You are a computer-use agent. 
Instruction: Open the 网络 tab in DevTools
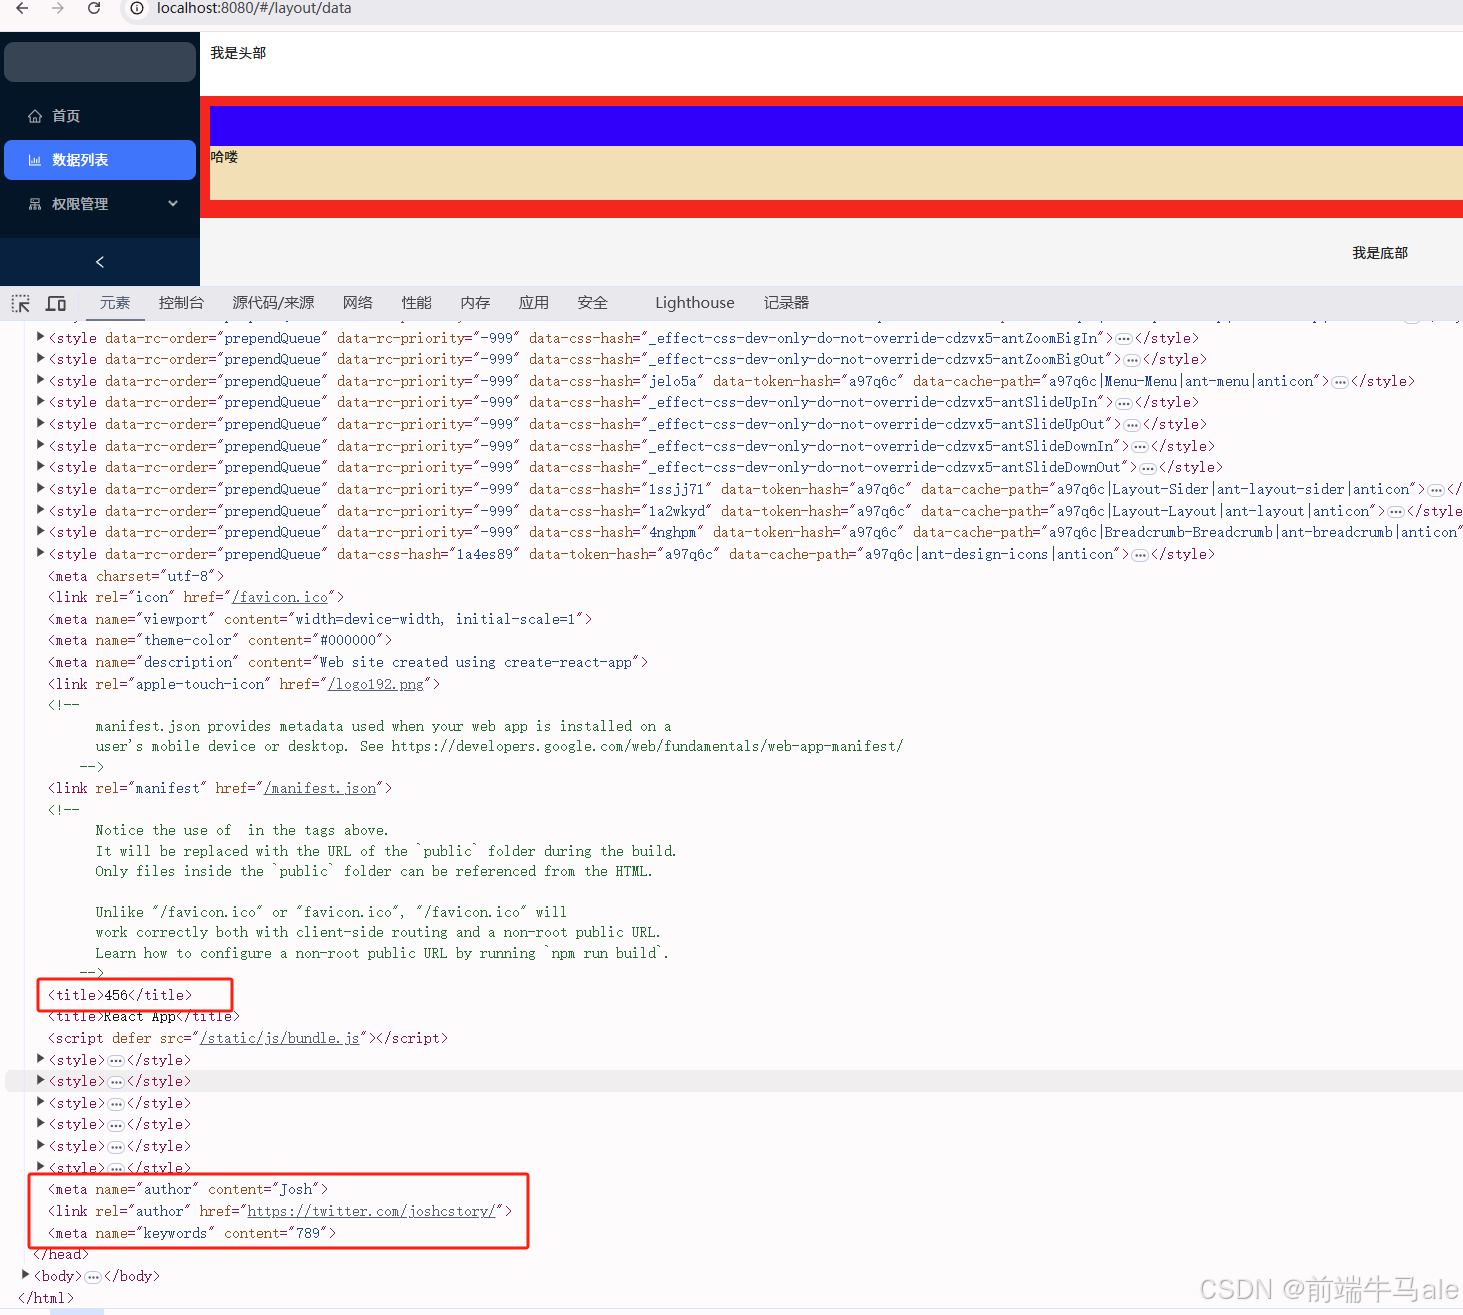357,302
